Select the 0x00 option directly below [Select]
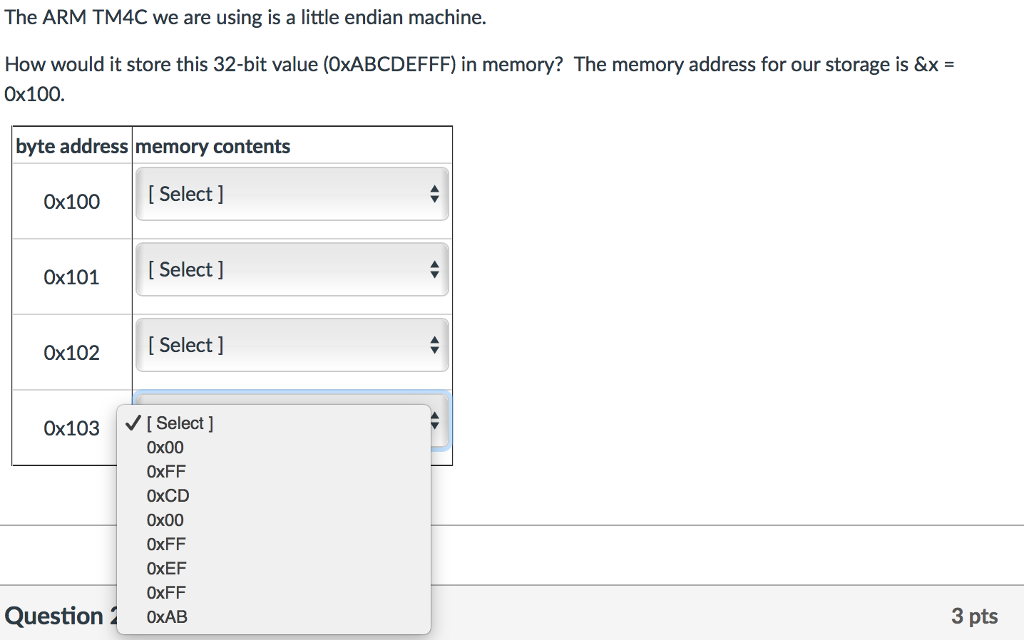Screen dimensions: 1024x640 165,448
